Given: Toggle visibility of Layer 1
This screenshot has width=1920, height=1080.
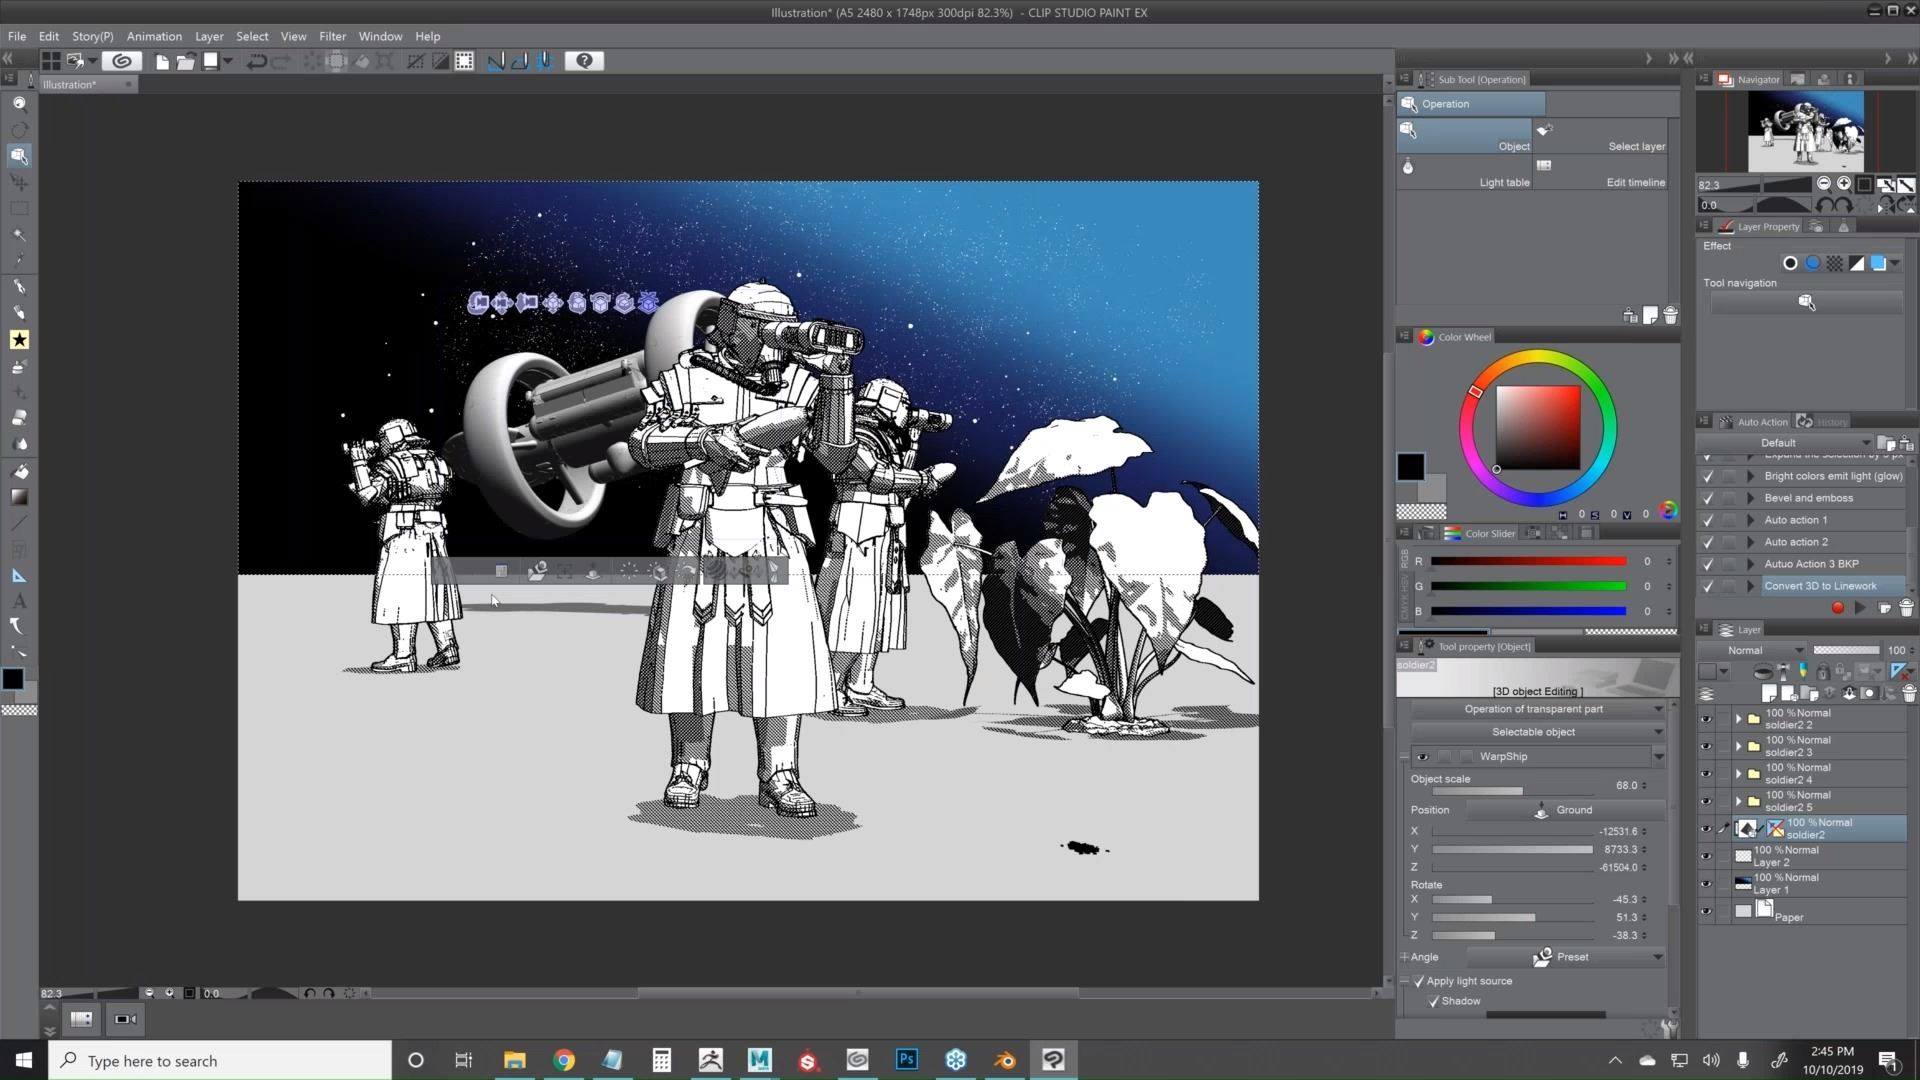Looking at the screenshot, I should tap(1706, 884).
